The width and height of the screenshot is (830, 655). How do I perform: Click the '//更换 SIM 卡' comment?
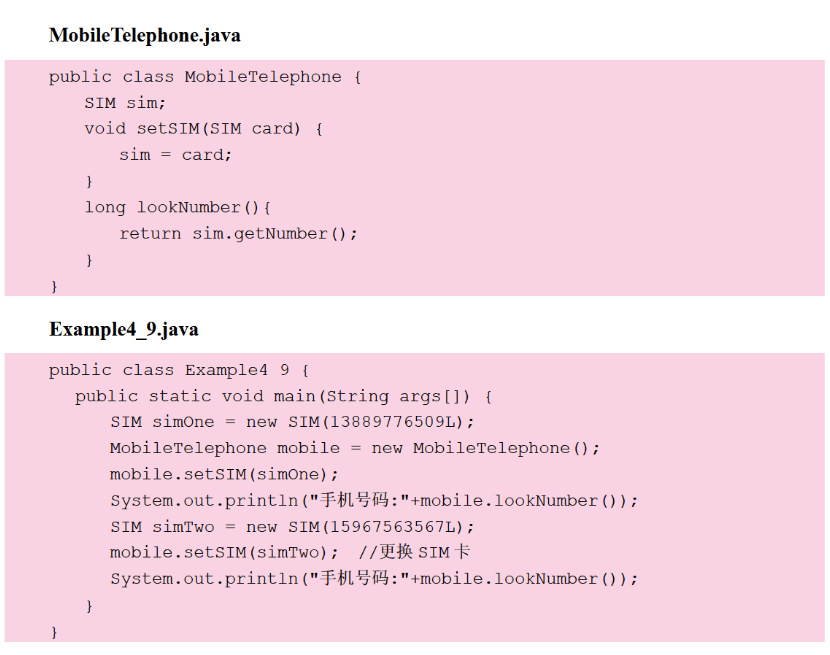[414, 552]
